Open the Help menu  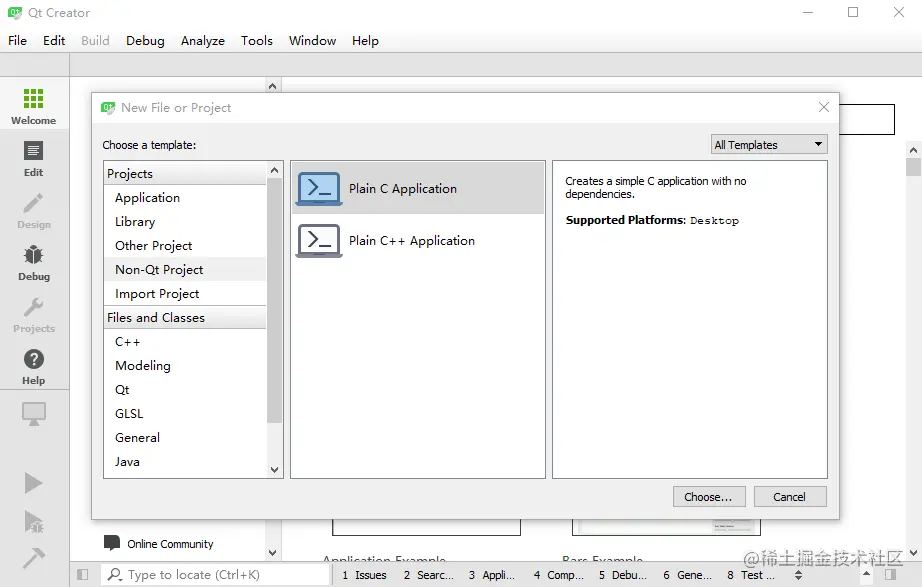365,41
